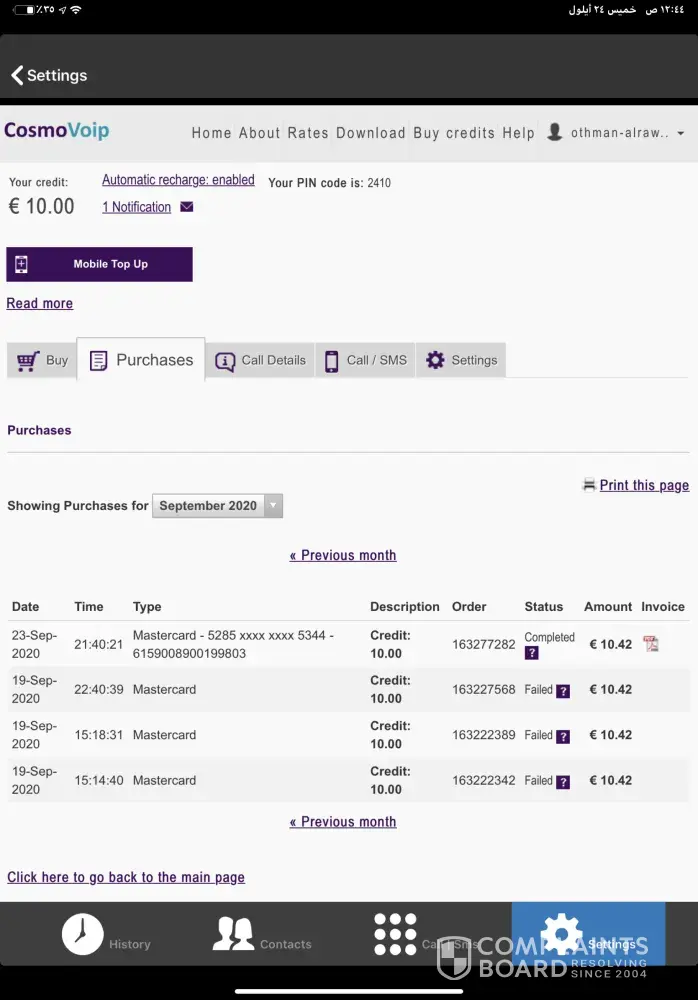The width and height of the screenshot is (698, 1000).
Task: Click the help icon beside Failed order 163227568
Action: click(x=563, y=691)
